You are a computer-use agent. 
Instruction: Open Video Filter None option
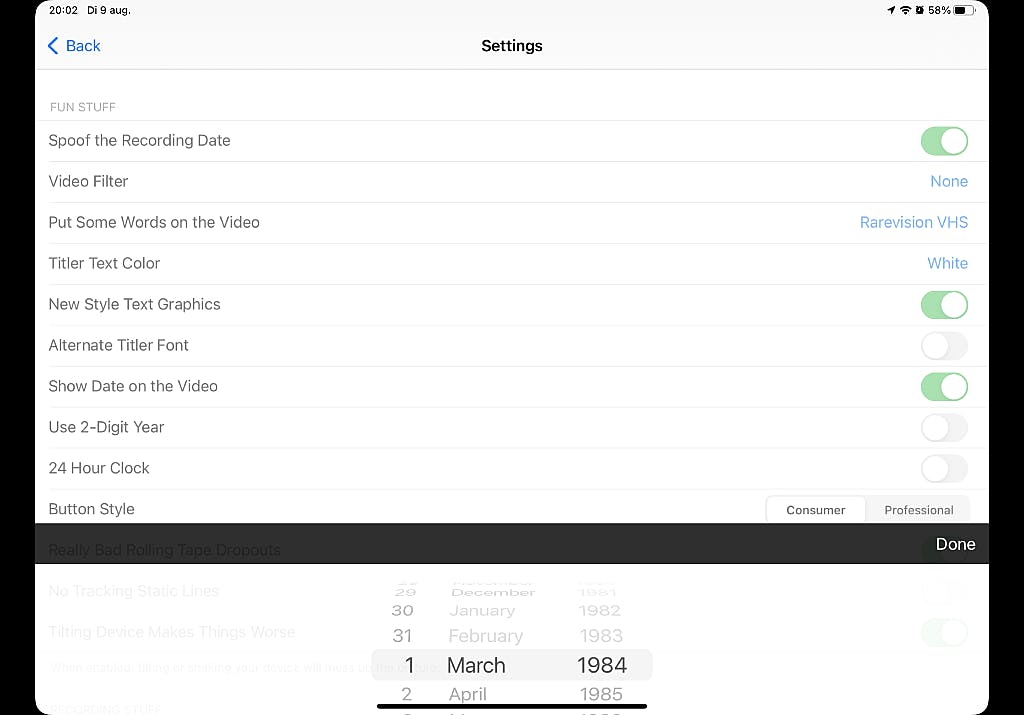coord(948,182)
